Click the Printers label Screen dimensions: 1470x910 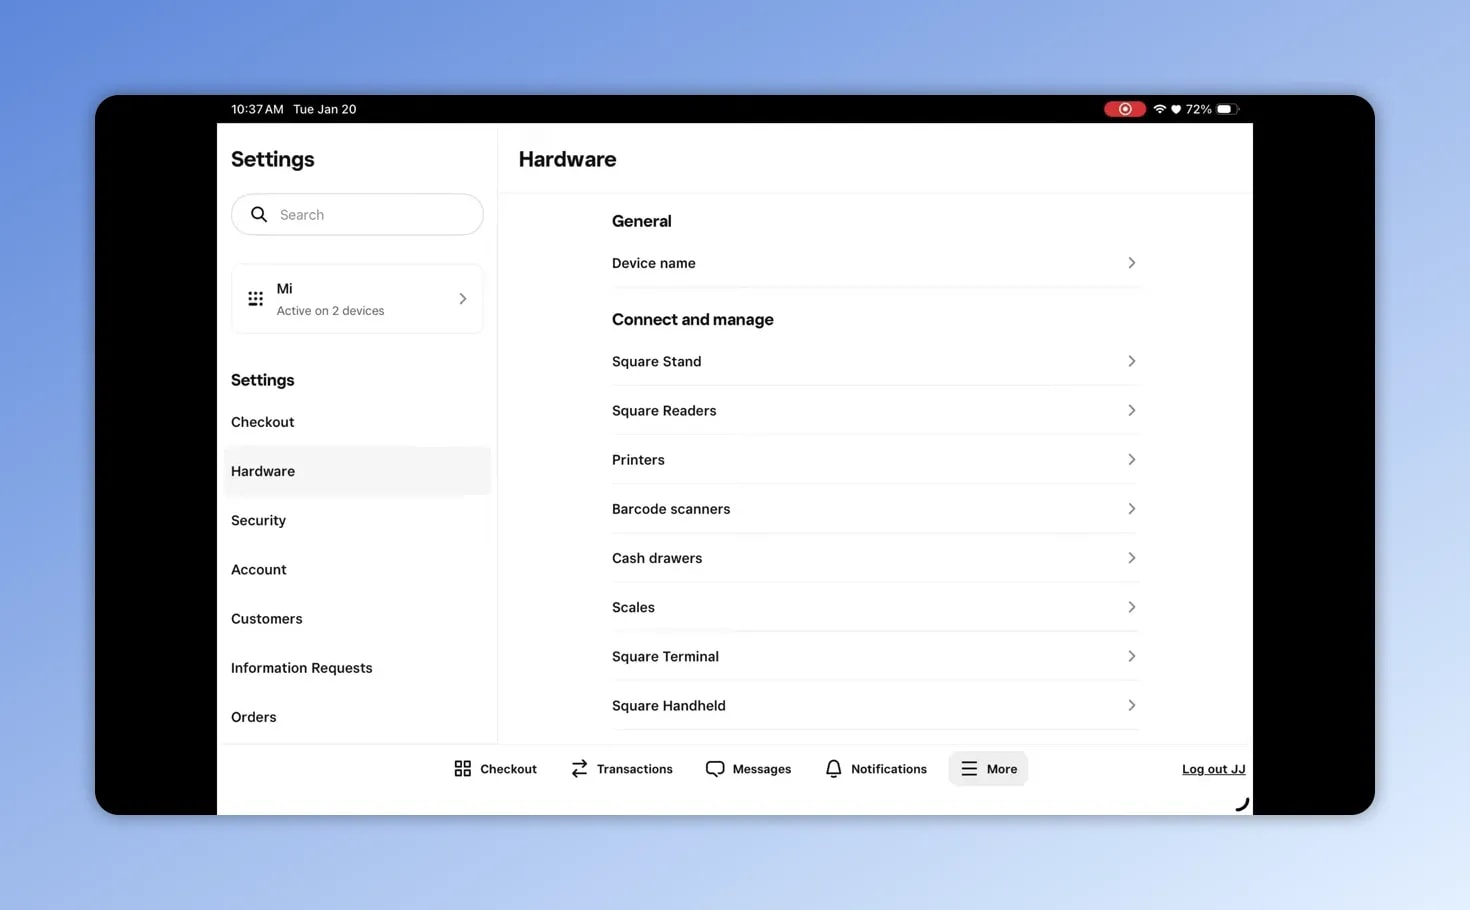click(638, 459)
